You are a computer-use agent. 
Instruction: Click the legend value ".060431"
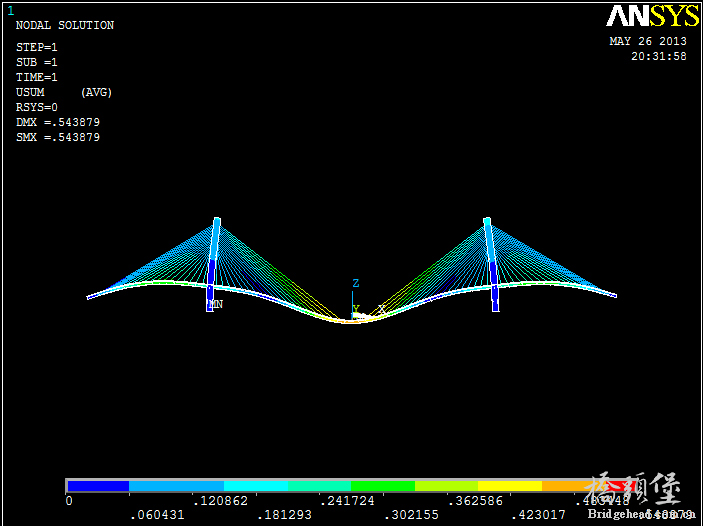[x=157, y=515]
